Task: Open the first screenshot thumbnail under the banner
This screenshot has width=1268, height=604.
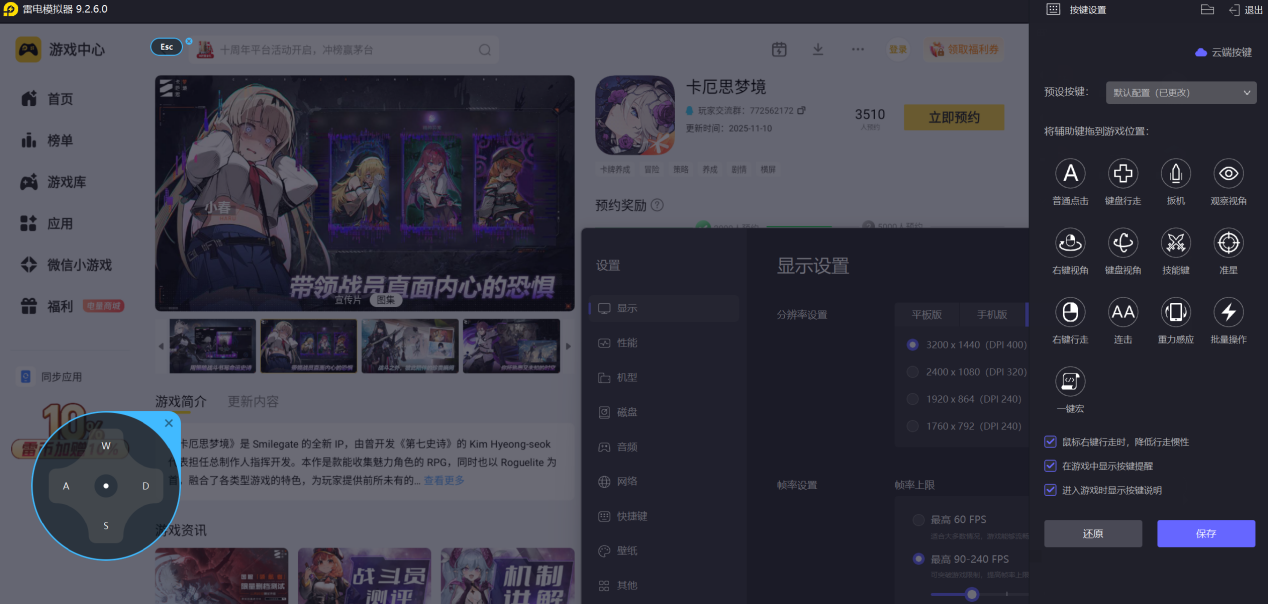Action: click(x=212, y=346)
